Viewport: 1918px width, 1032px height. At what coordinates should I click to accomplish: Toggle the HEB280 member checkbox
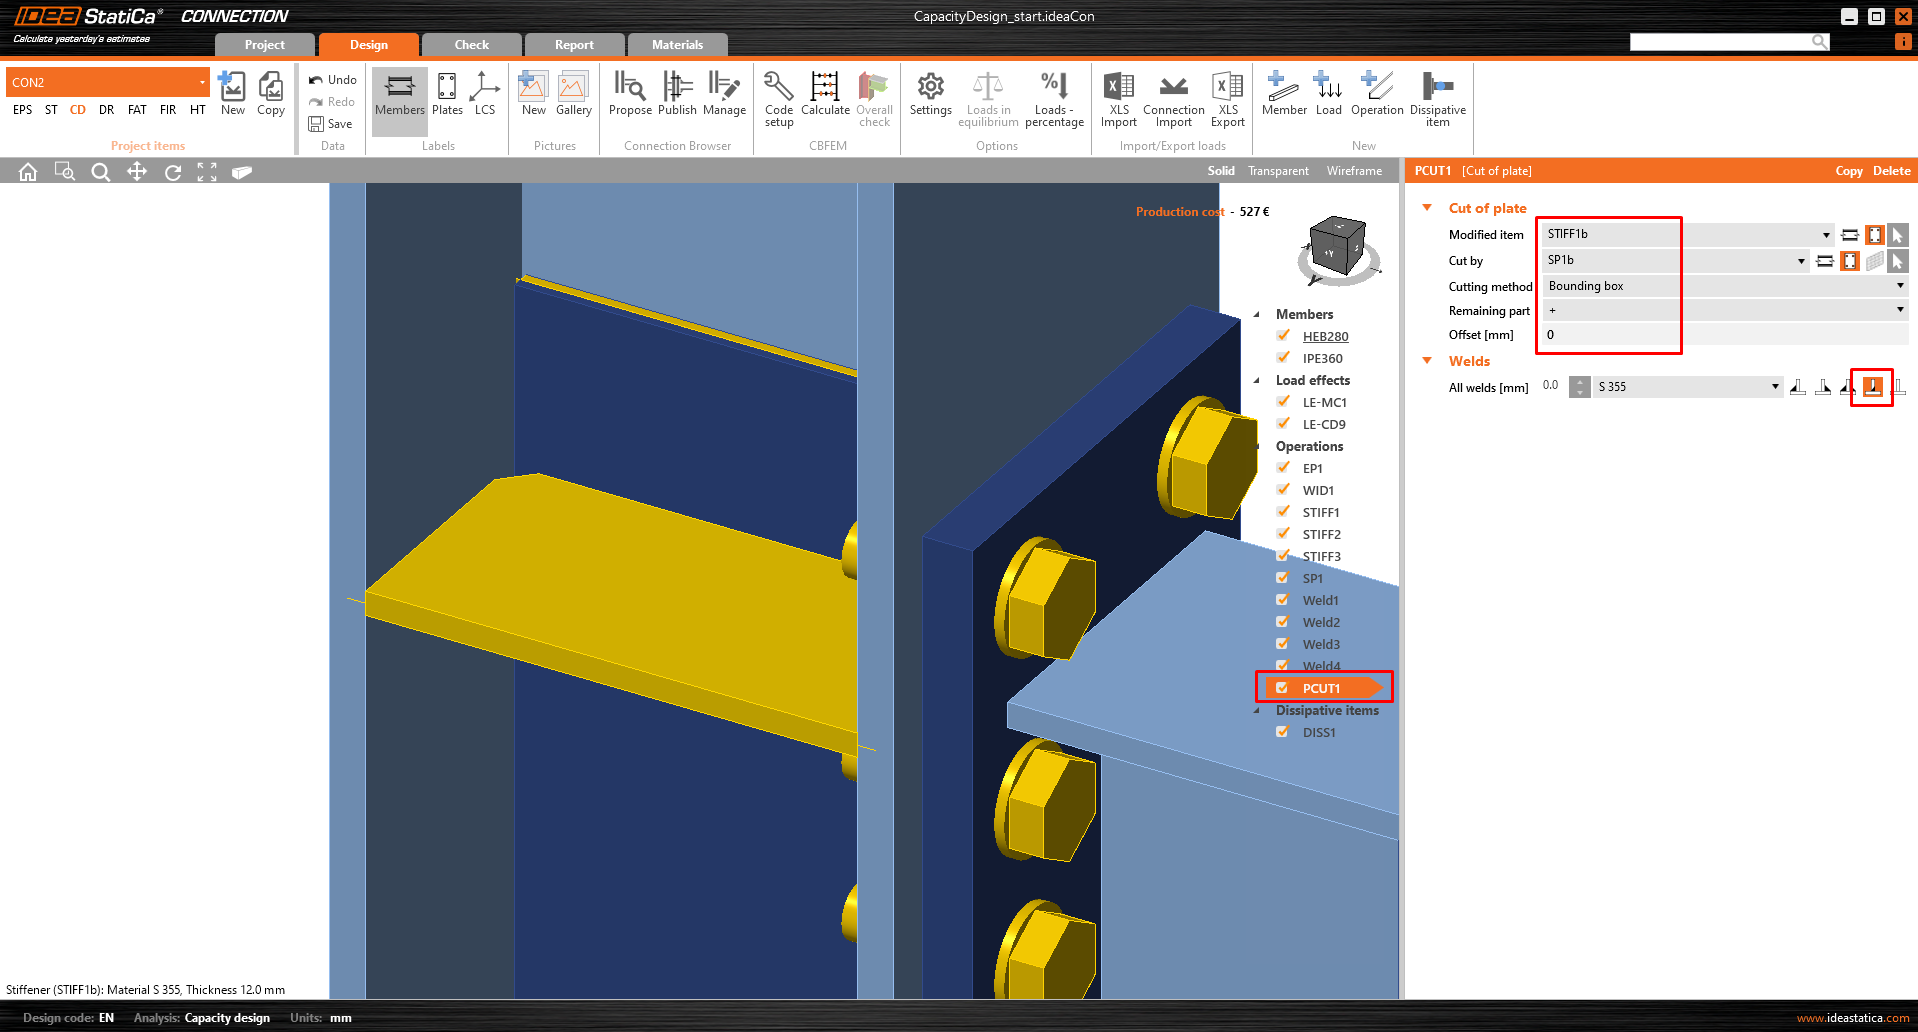click(x=1283, y=336)
